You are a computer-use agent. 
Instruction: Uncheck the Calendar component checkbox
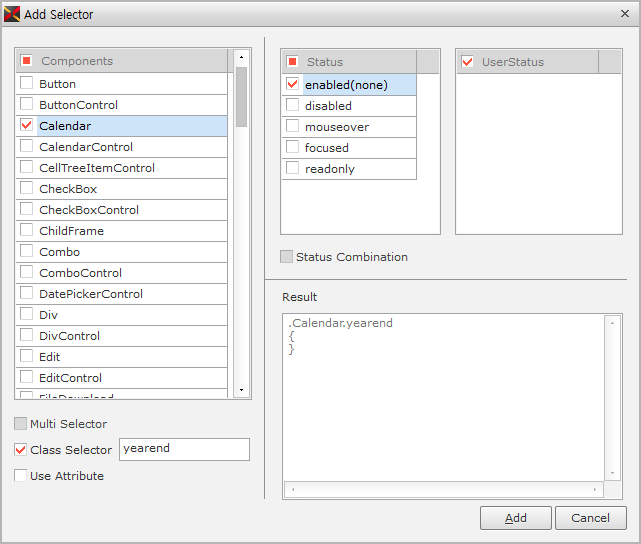[27, 126]
